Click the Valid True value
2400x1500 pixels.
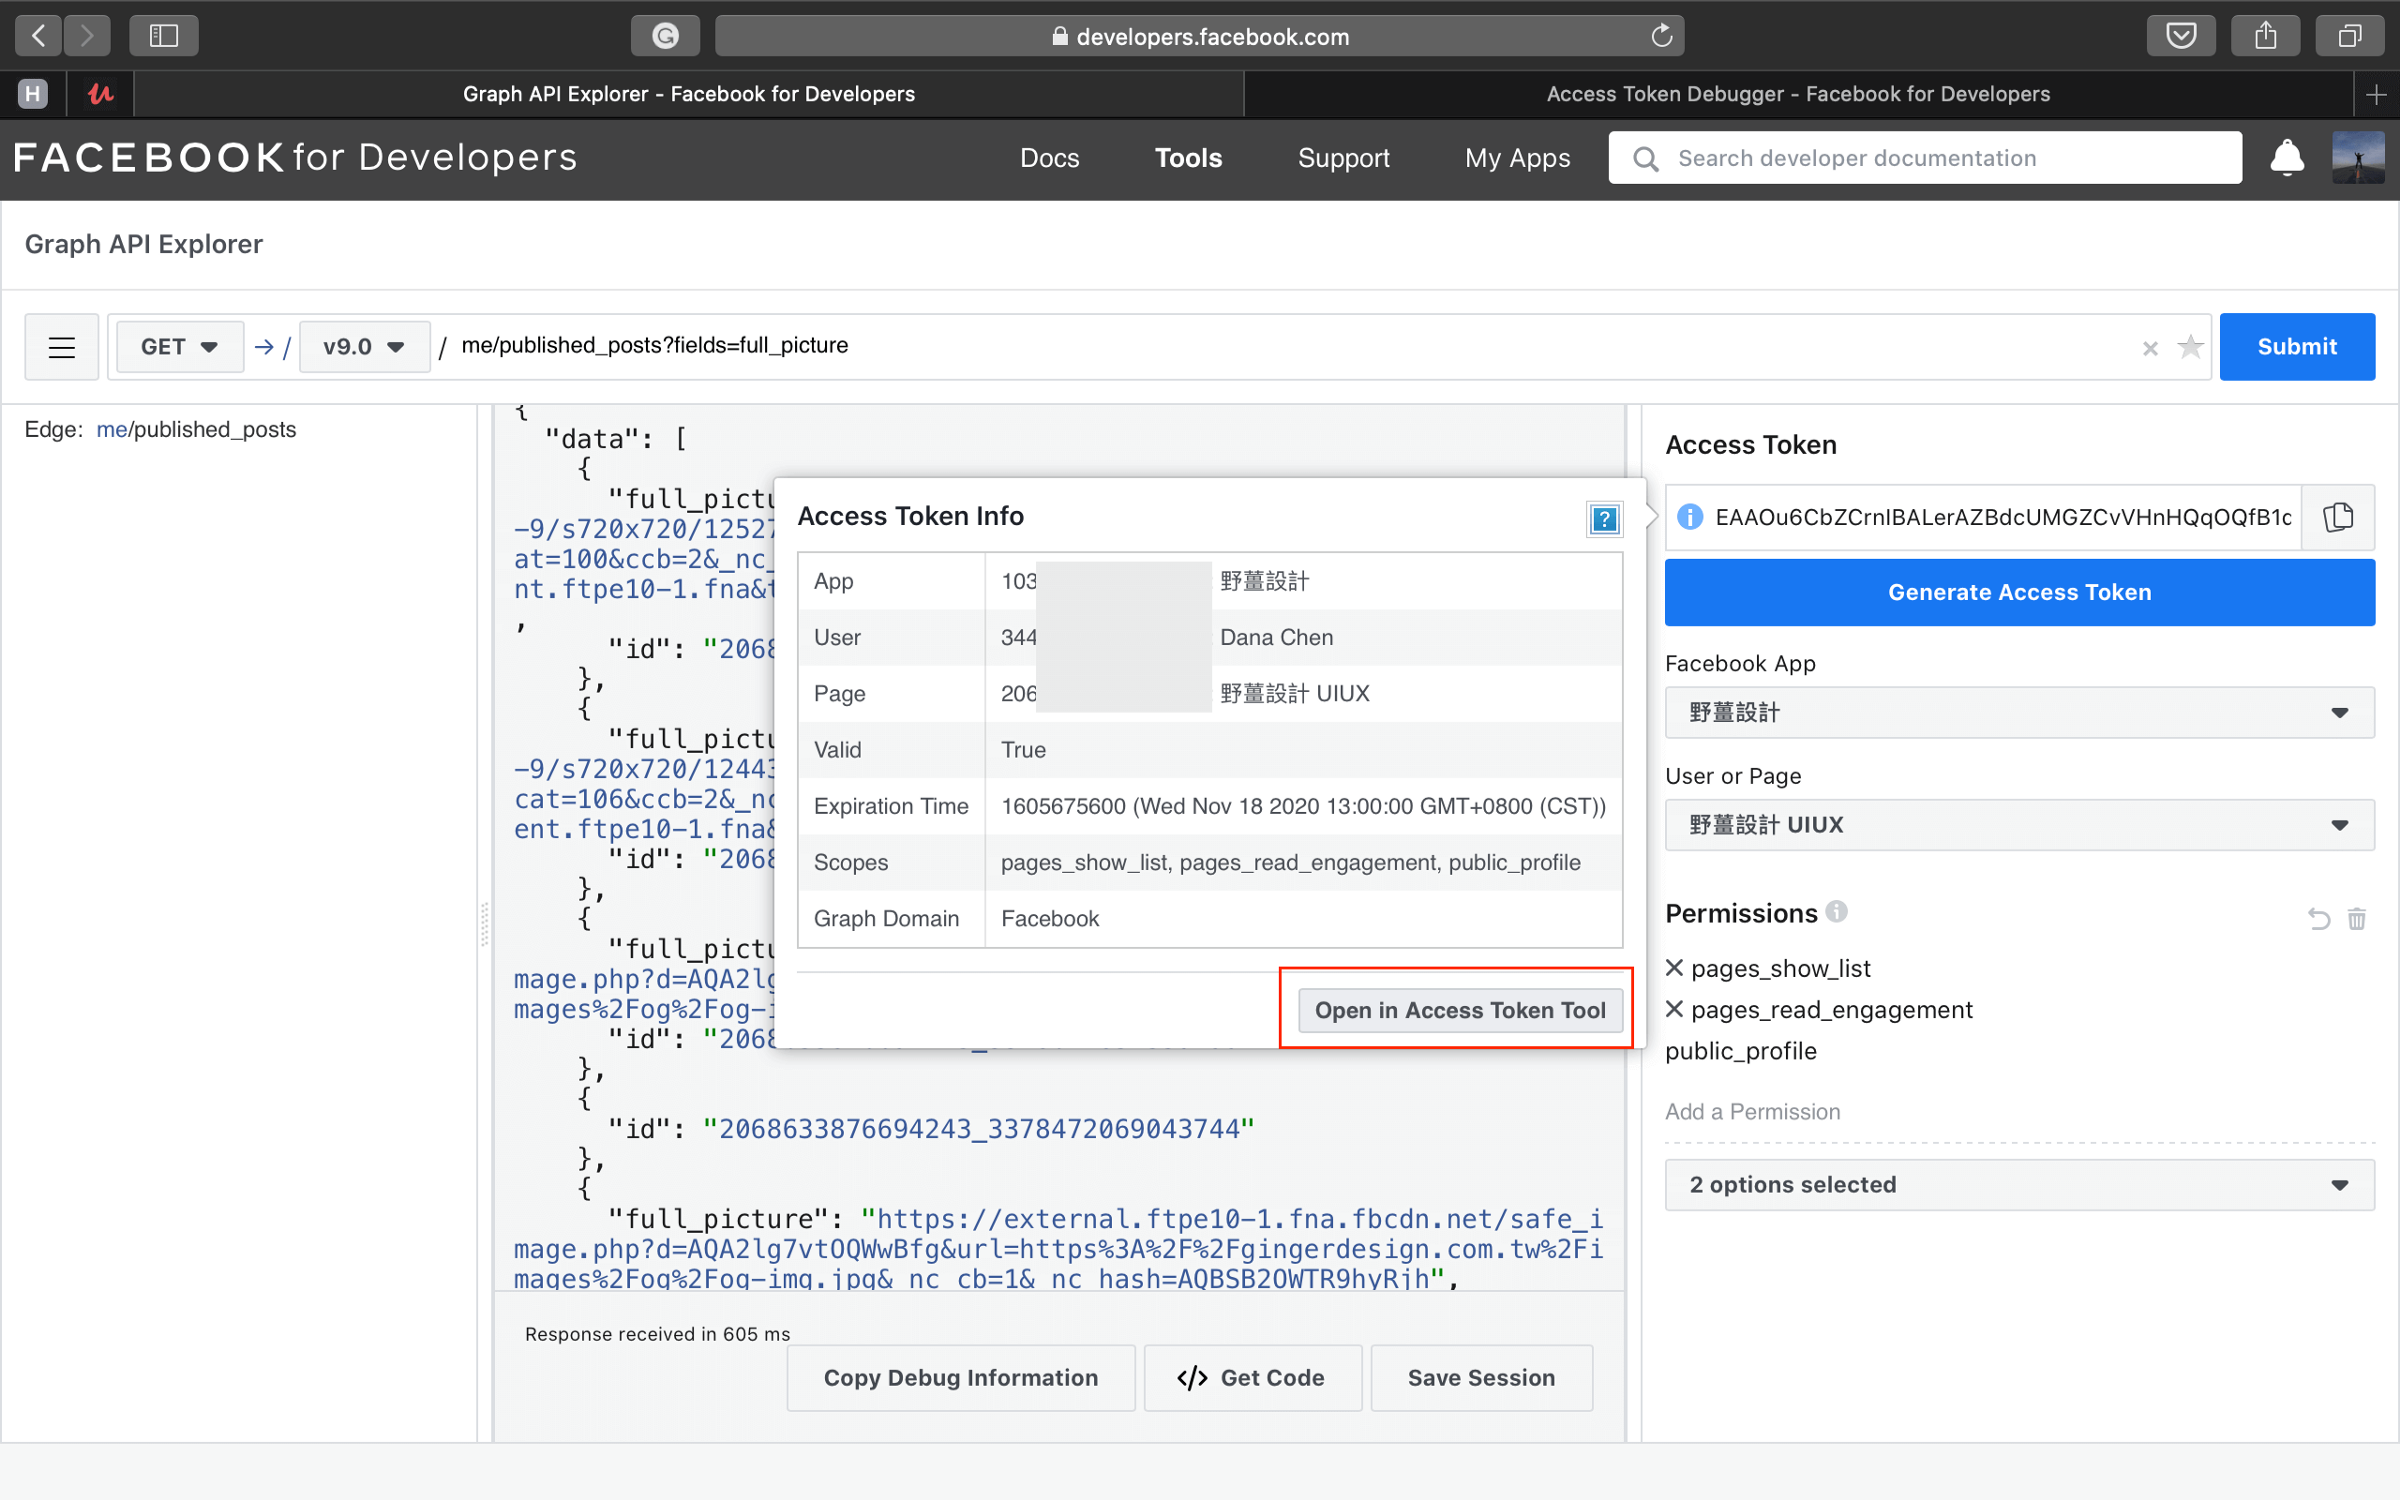click(x=1023, y=750)
